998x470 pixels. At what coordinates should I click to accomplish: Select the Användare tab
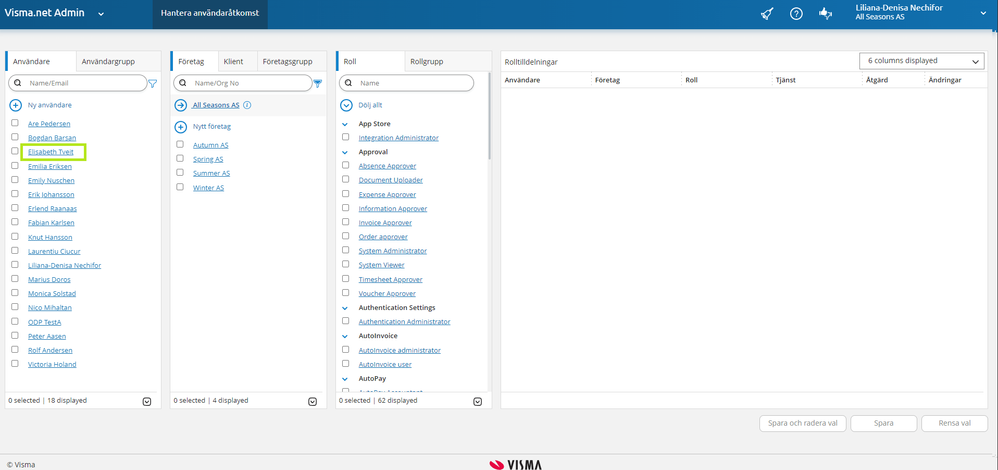point(41,62)
